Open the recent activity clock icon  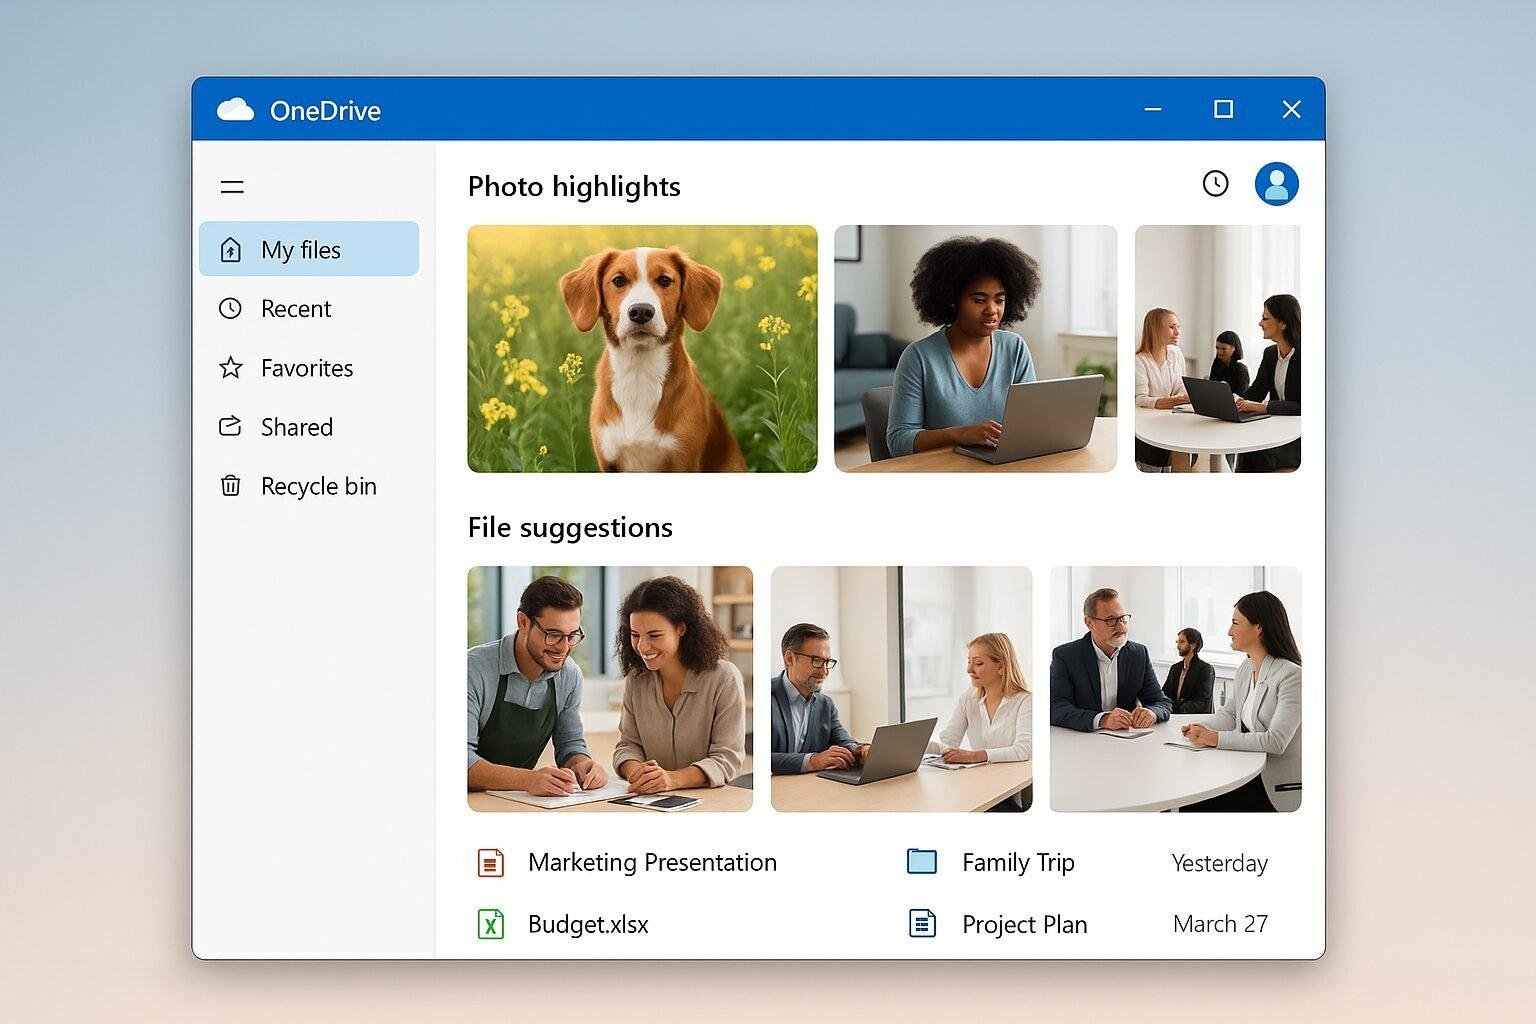click(x=1215, y=184)
